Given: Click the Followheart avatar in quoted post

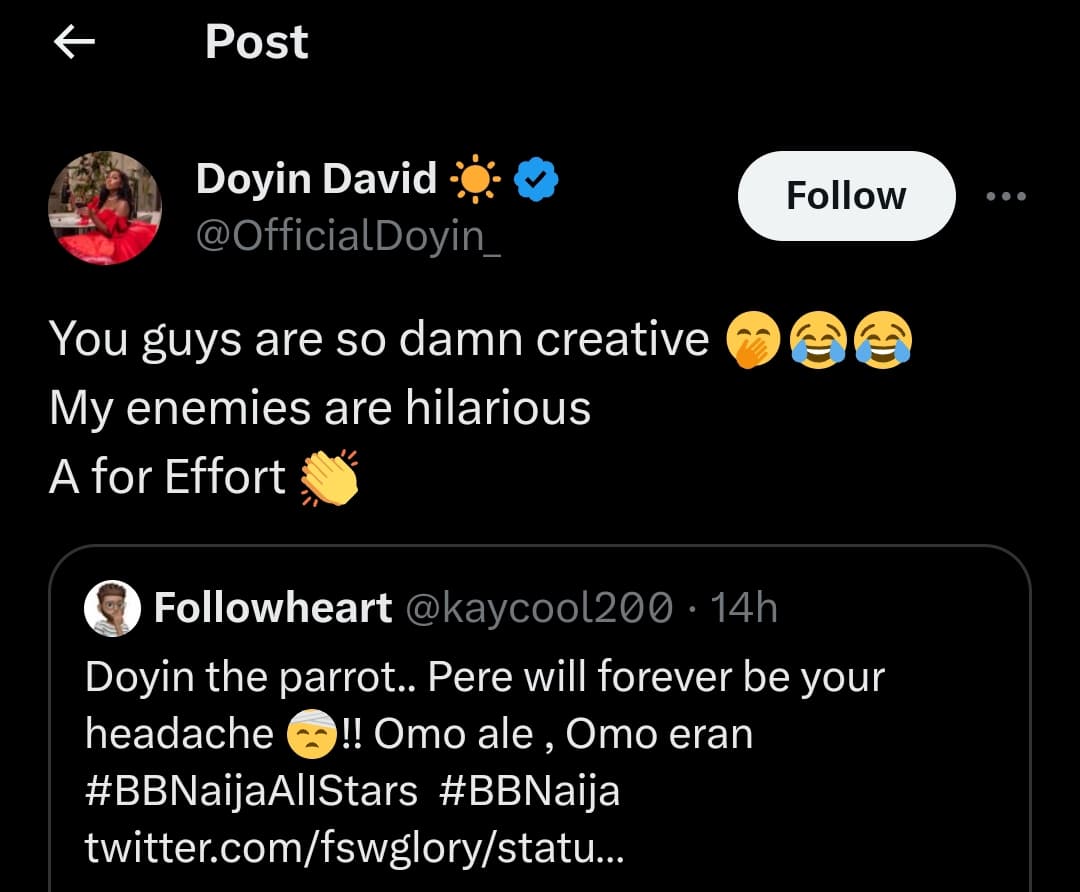Looking at the screenshot, I should click(x=112, y=607).
